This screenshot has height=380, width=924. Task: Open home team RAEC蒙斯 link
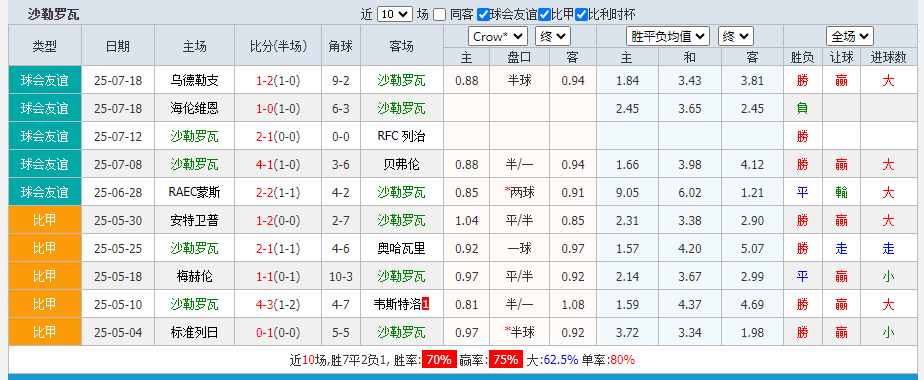tap(195, 192)
